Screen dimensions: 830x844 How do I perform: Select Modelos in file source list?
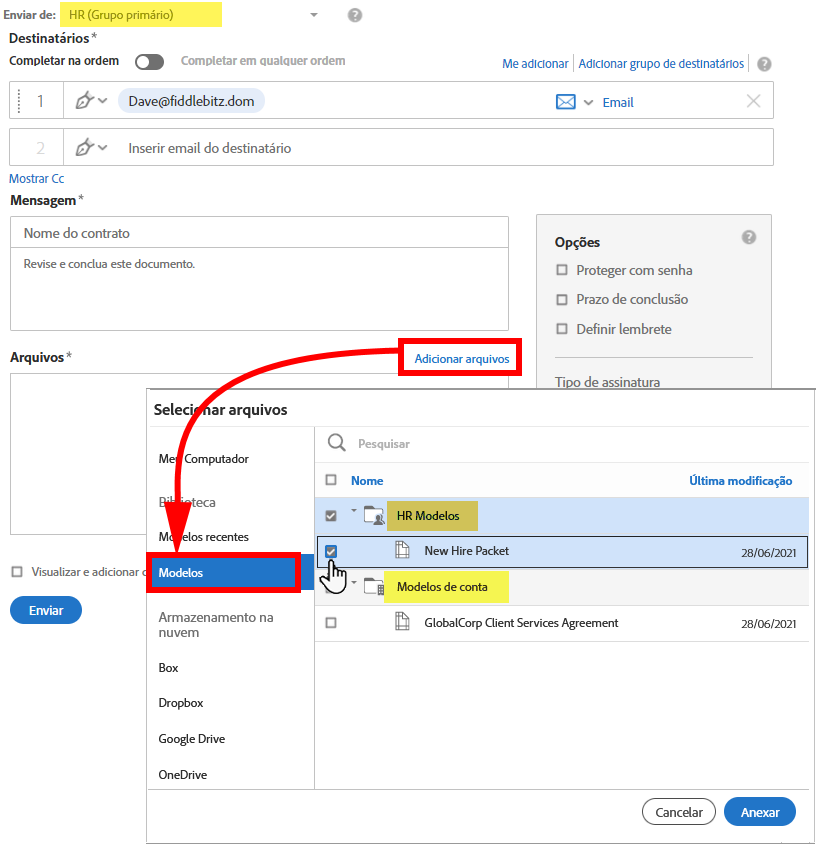[x=223, y=573]
